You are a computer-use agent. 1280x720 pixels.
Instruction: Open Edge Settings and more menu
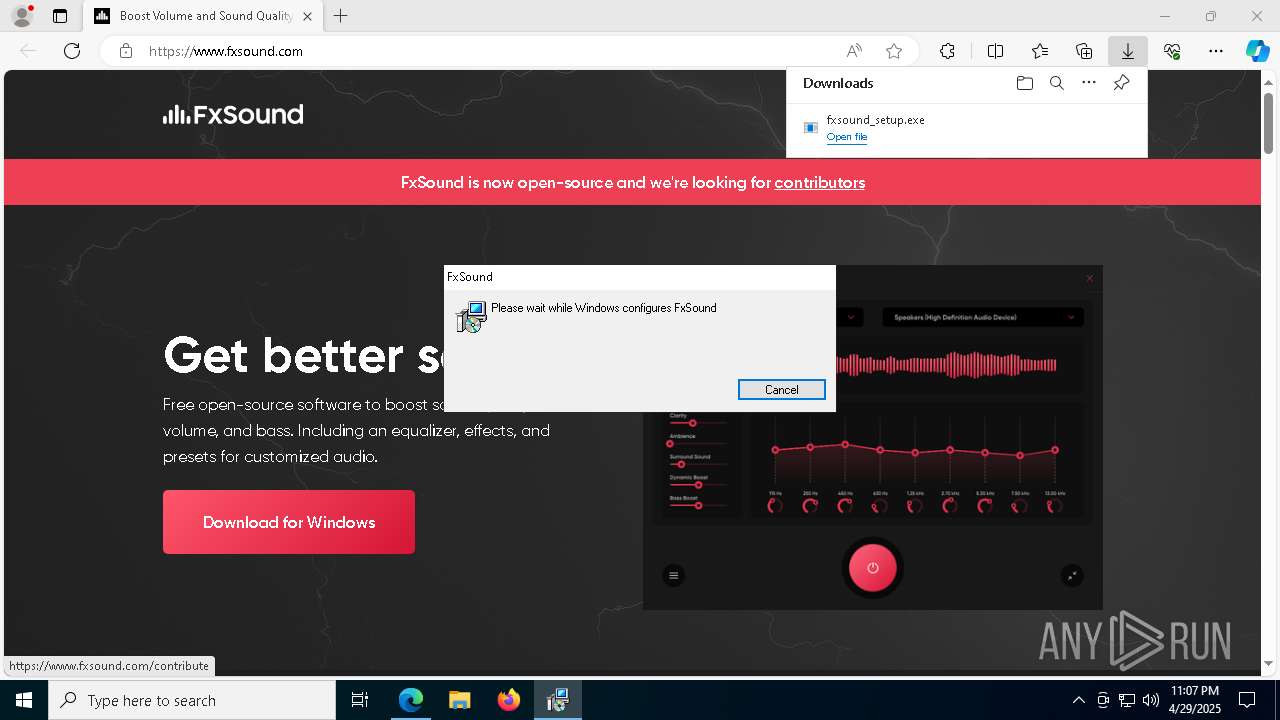pos(1216,51)
